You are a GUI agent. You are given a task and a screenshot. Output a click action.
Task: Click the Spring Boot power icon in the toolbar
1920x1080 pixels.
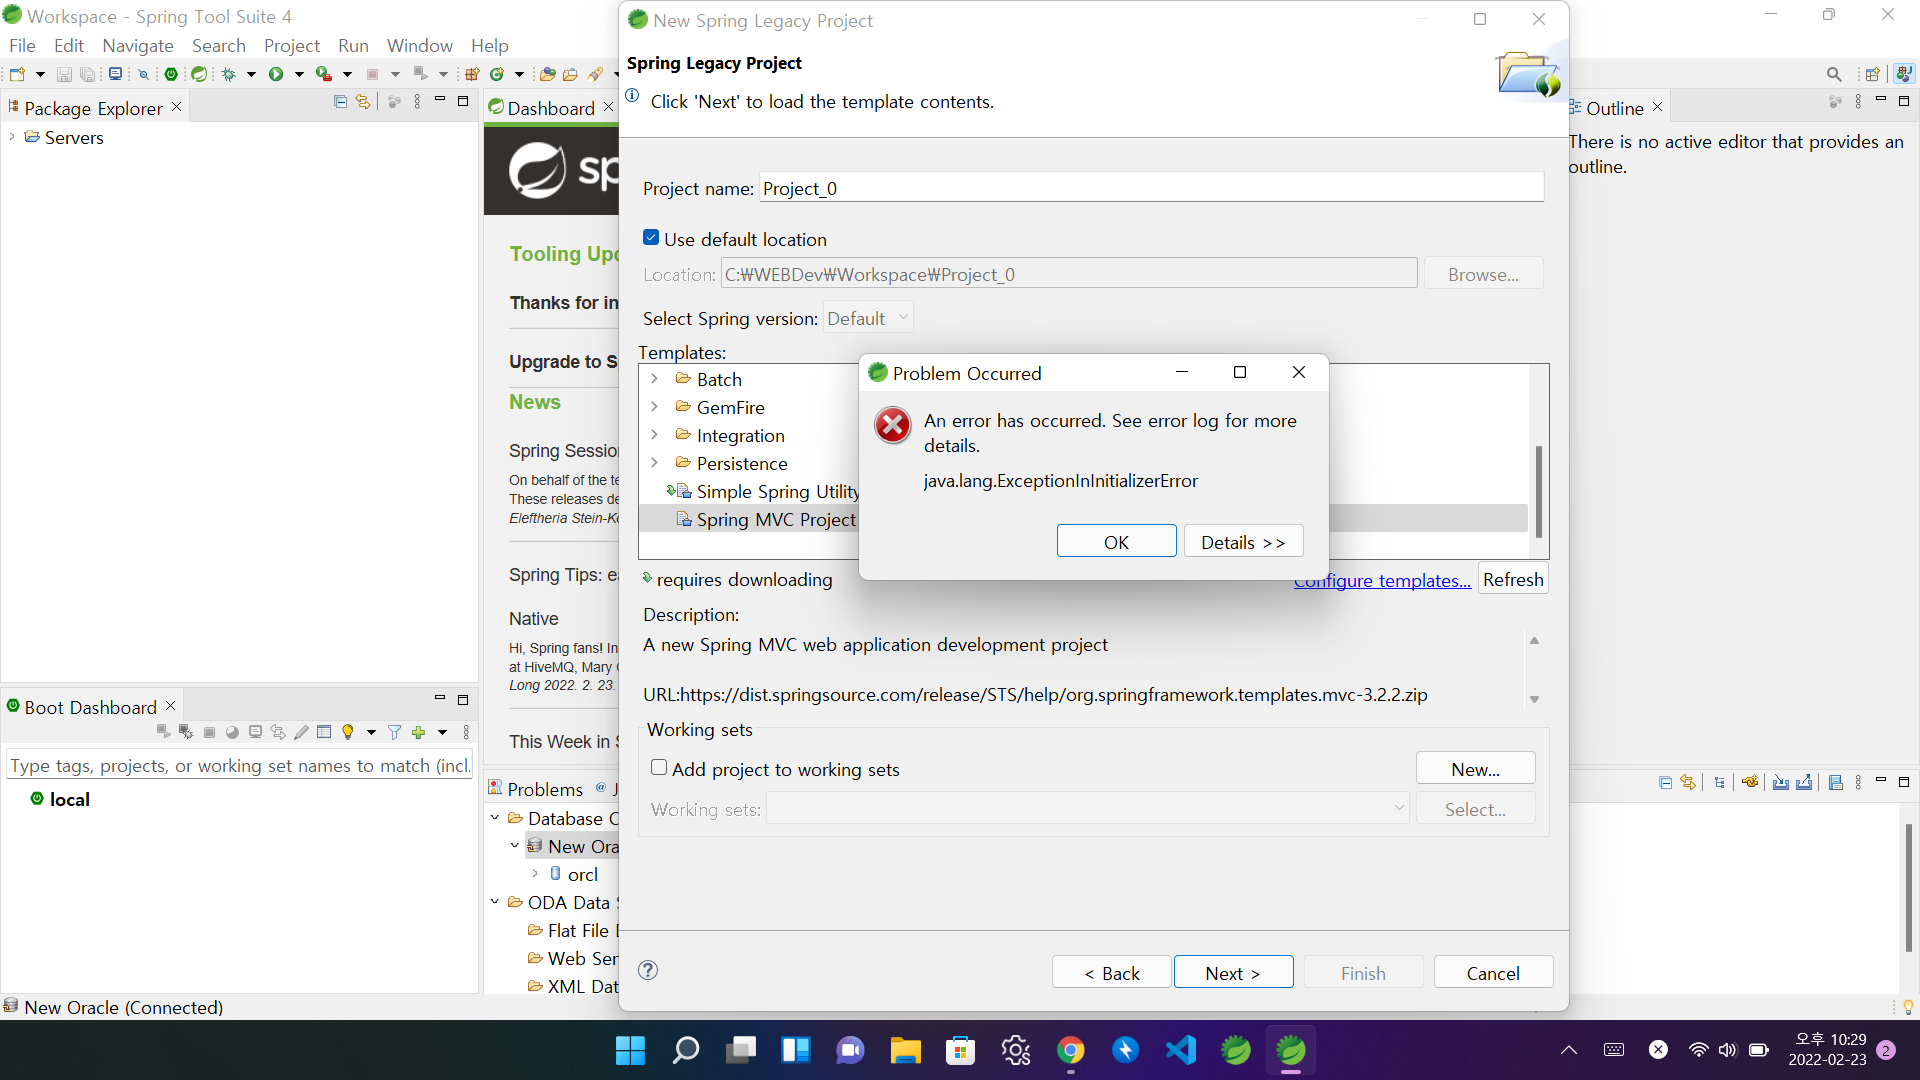(171, 74)
